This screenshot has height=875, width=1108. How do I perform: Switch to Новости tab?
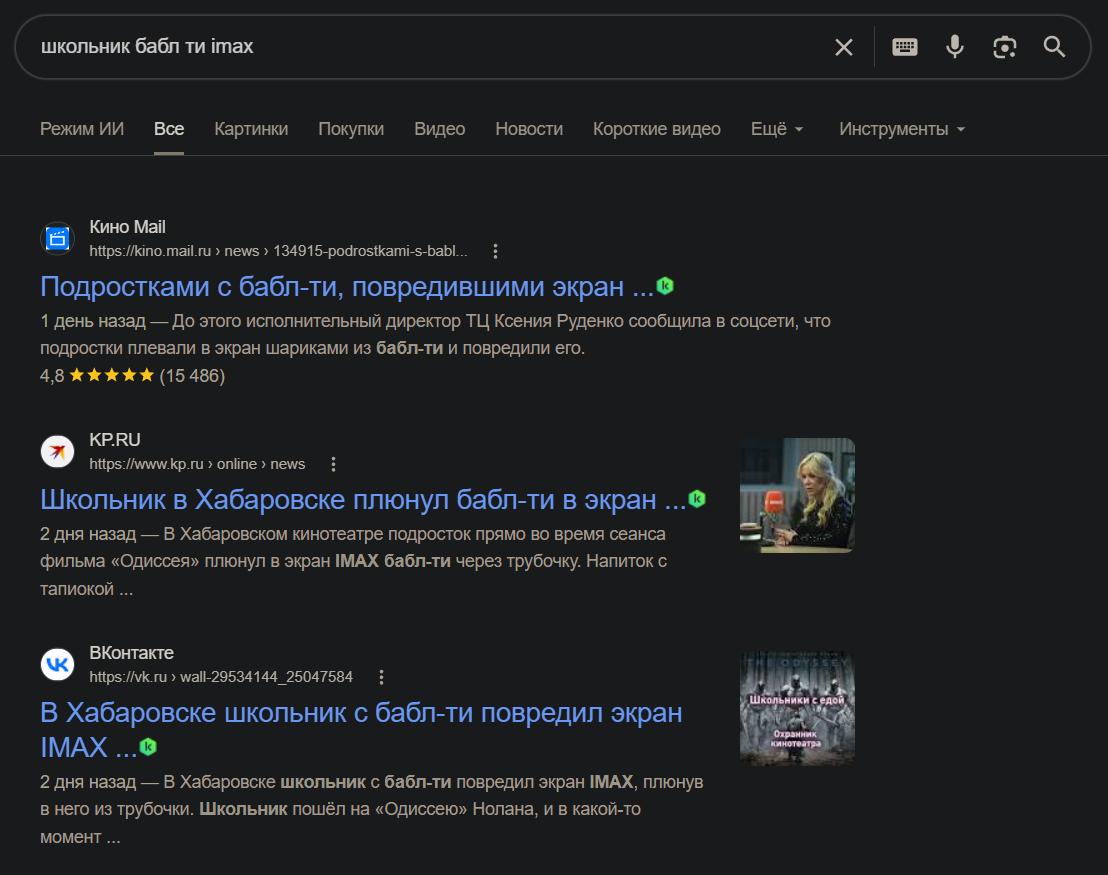[x=529, y=129]
